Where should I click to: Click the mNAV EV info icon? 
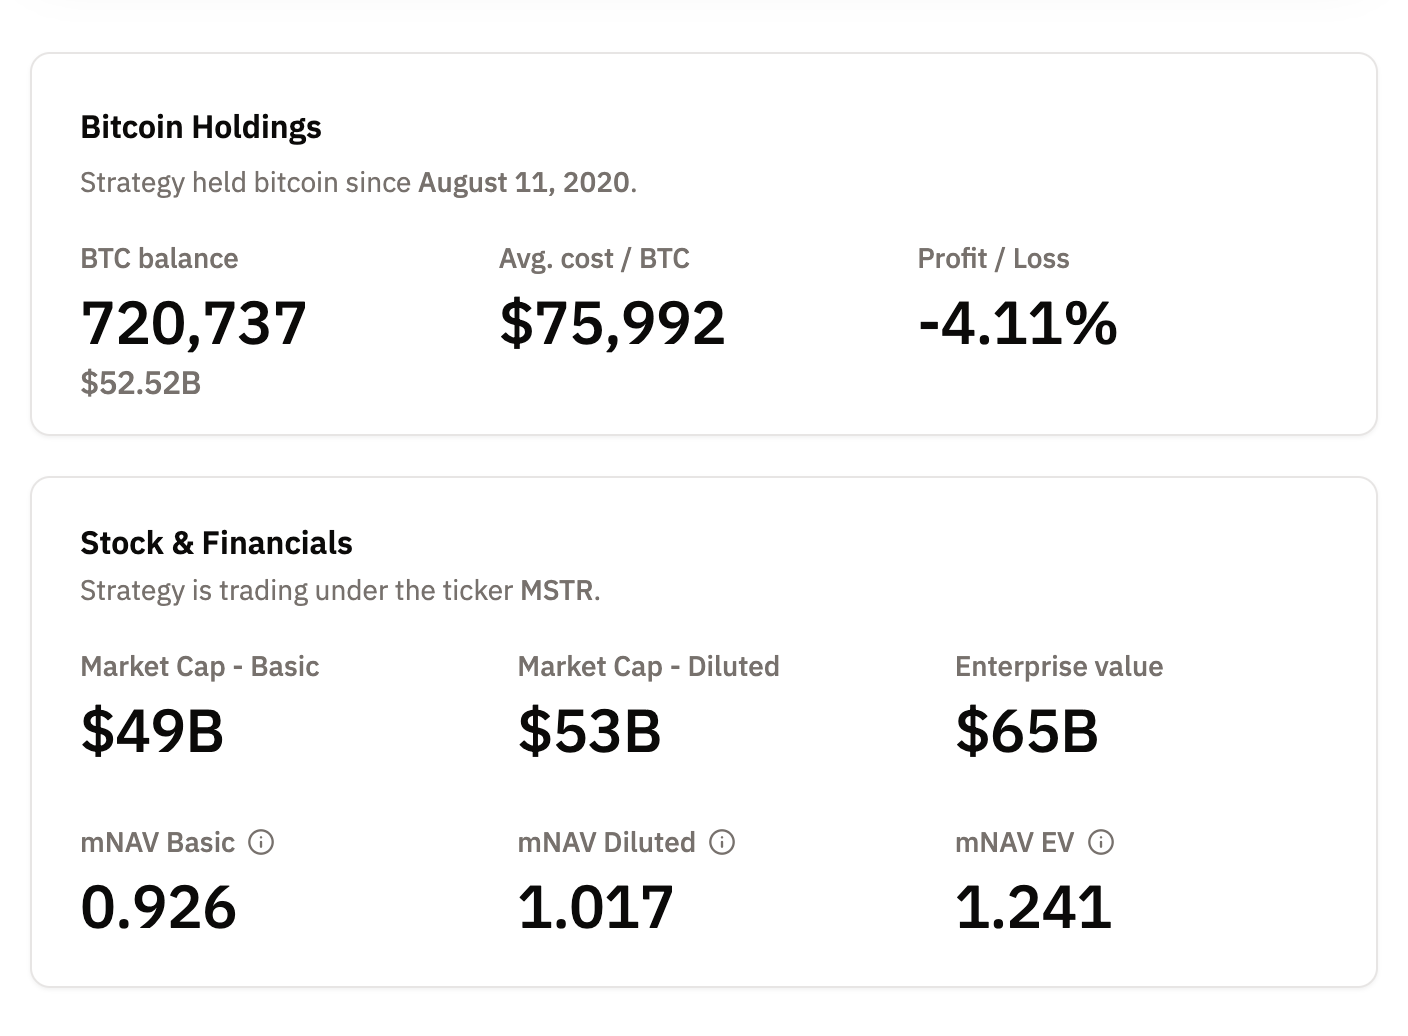tap(1100, 843)
